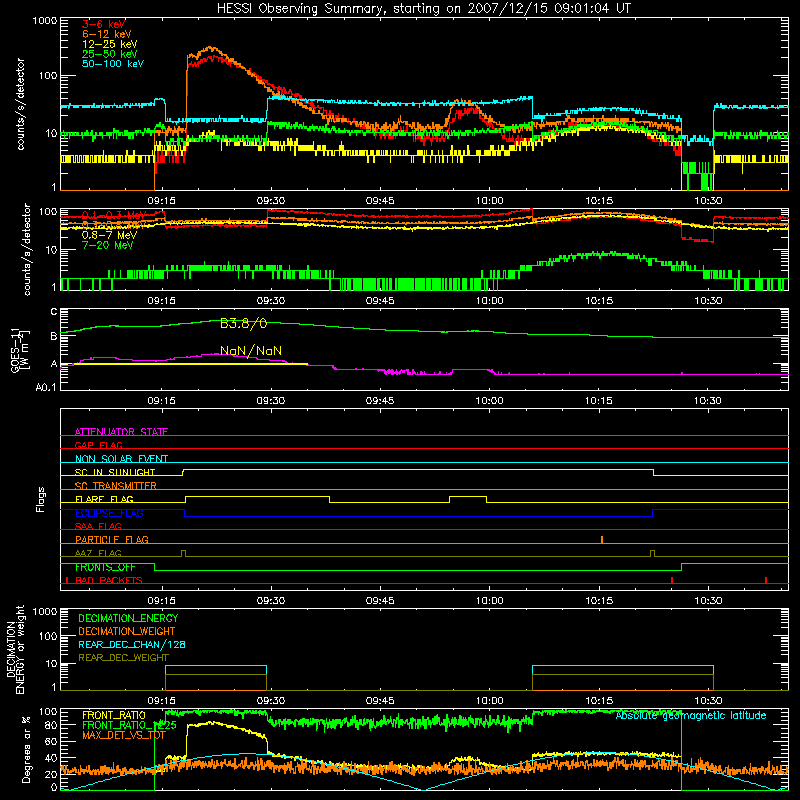Select the 12-25 keV legend label
Viewport: 800px width, 800px height.
[110, 44]
